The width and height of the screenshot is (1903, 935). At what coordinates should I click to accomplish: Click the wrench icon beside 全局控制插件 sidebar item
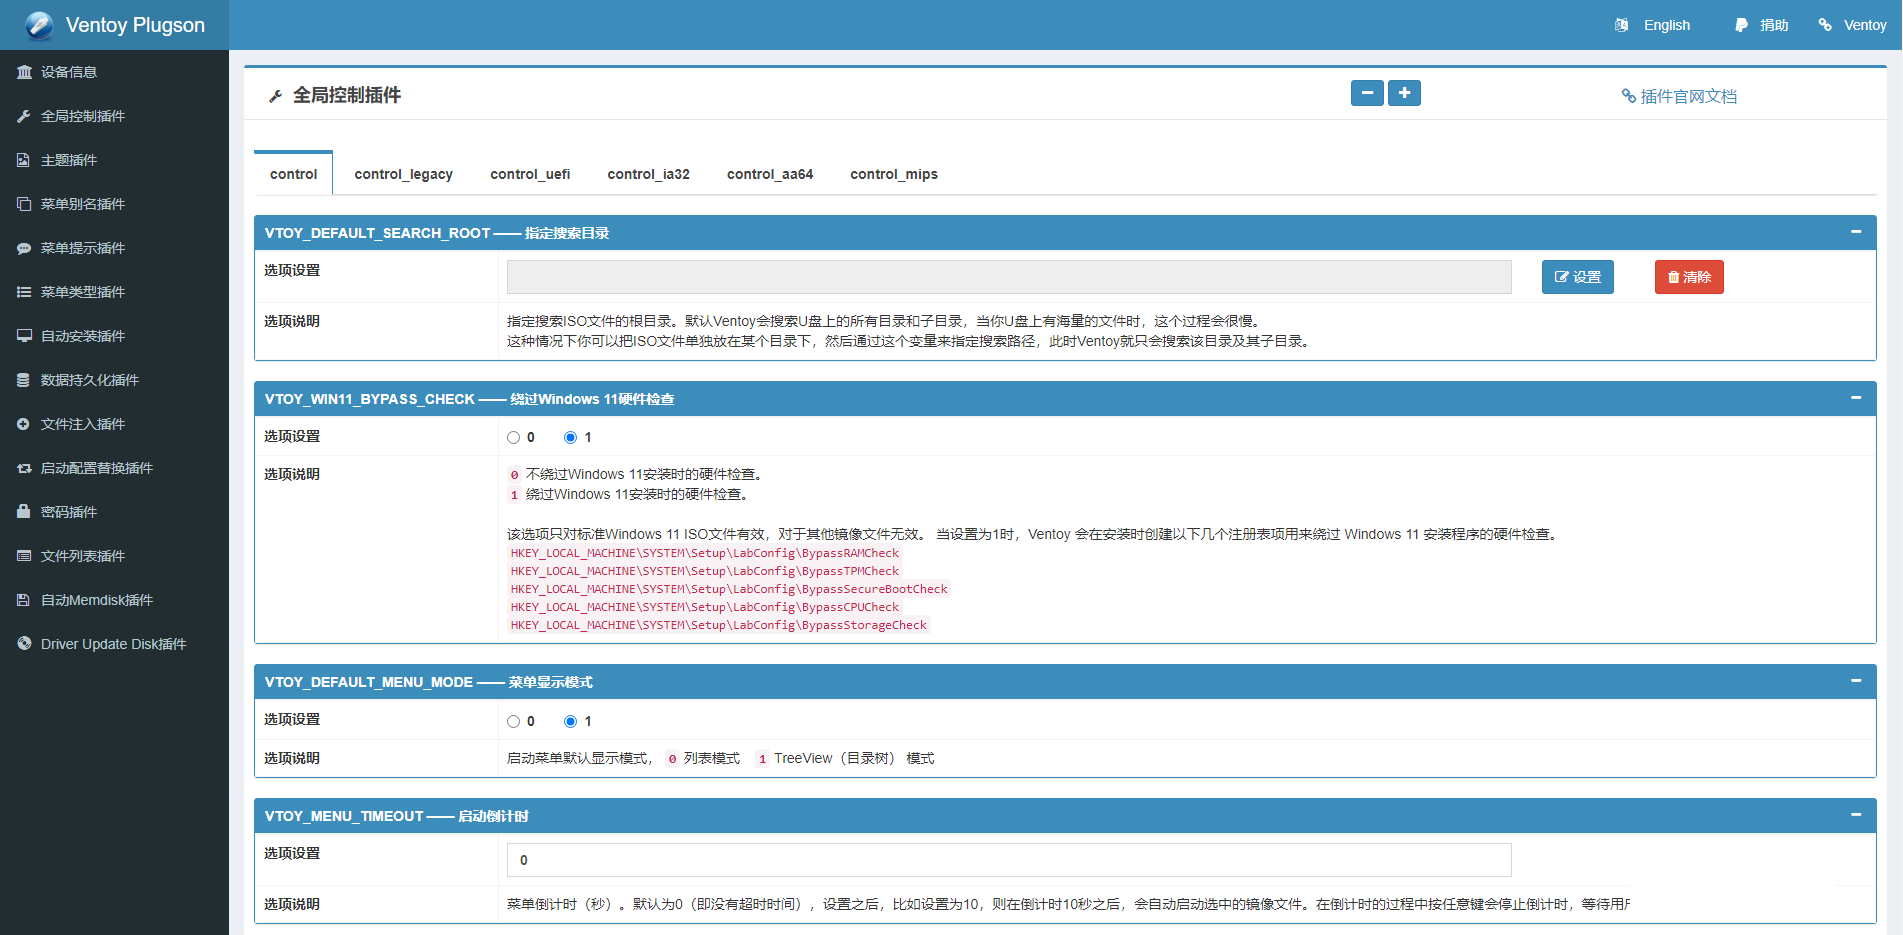[x=24, y=116]
